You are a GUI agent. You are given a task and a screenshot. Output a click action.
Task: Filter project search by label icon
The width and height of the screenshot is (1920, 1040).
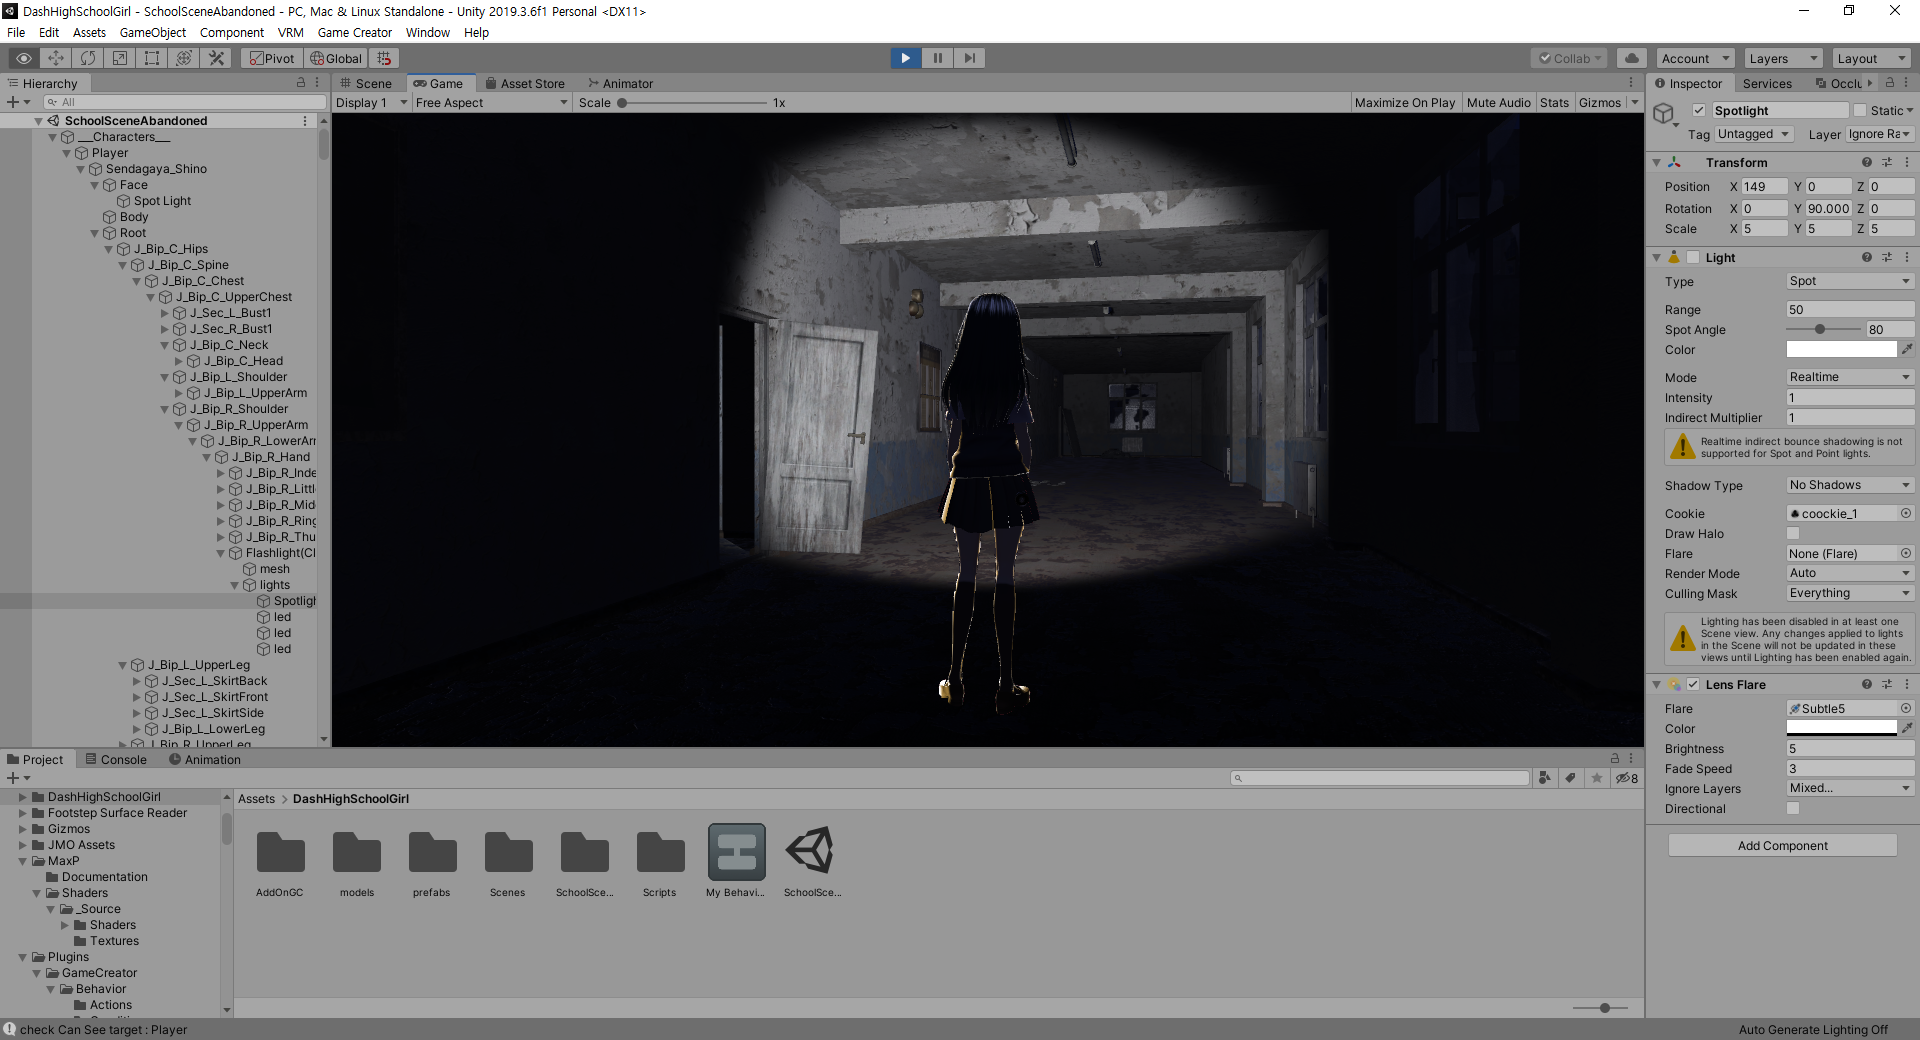[x=1571, y=778]
